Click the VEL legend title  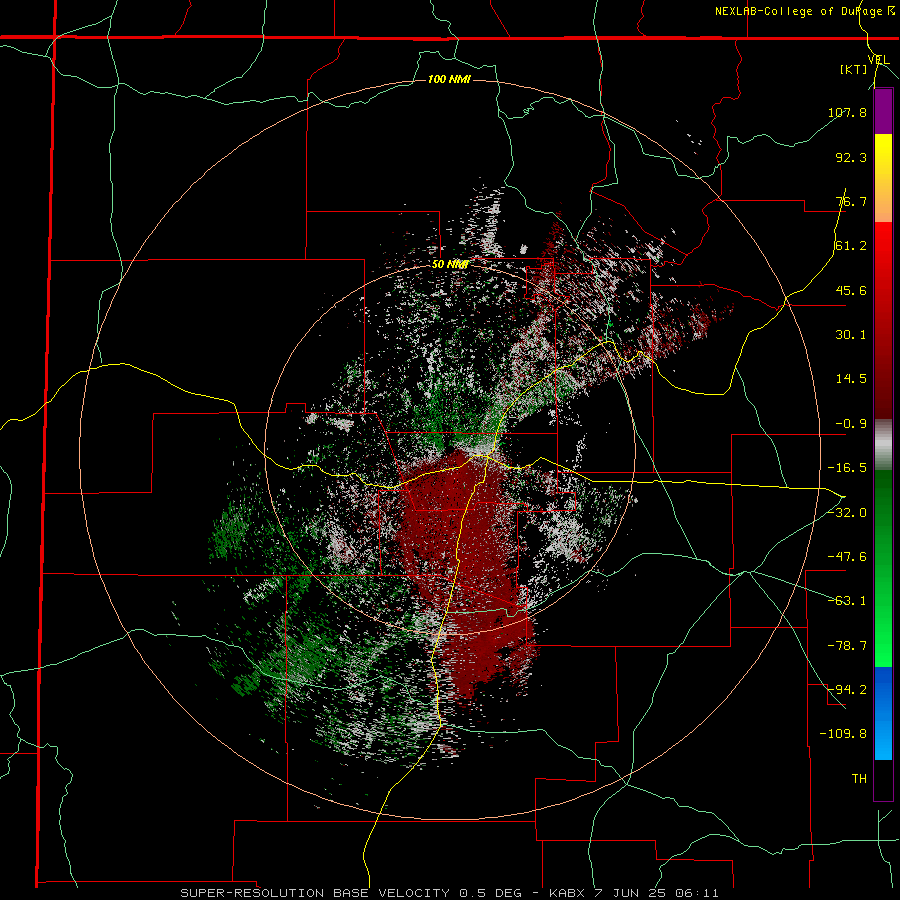point(879,60)
